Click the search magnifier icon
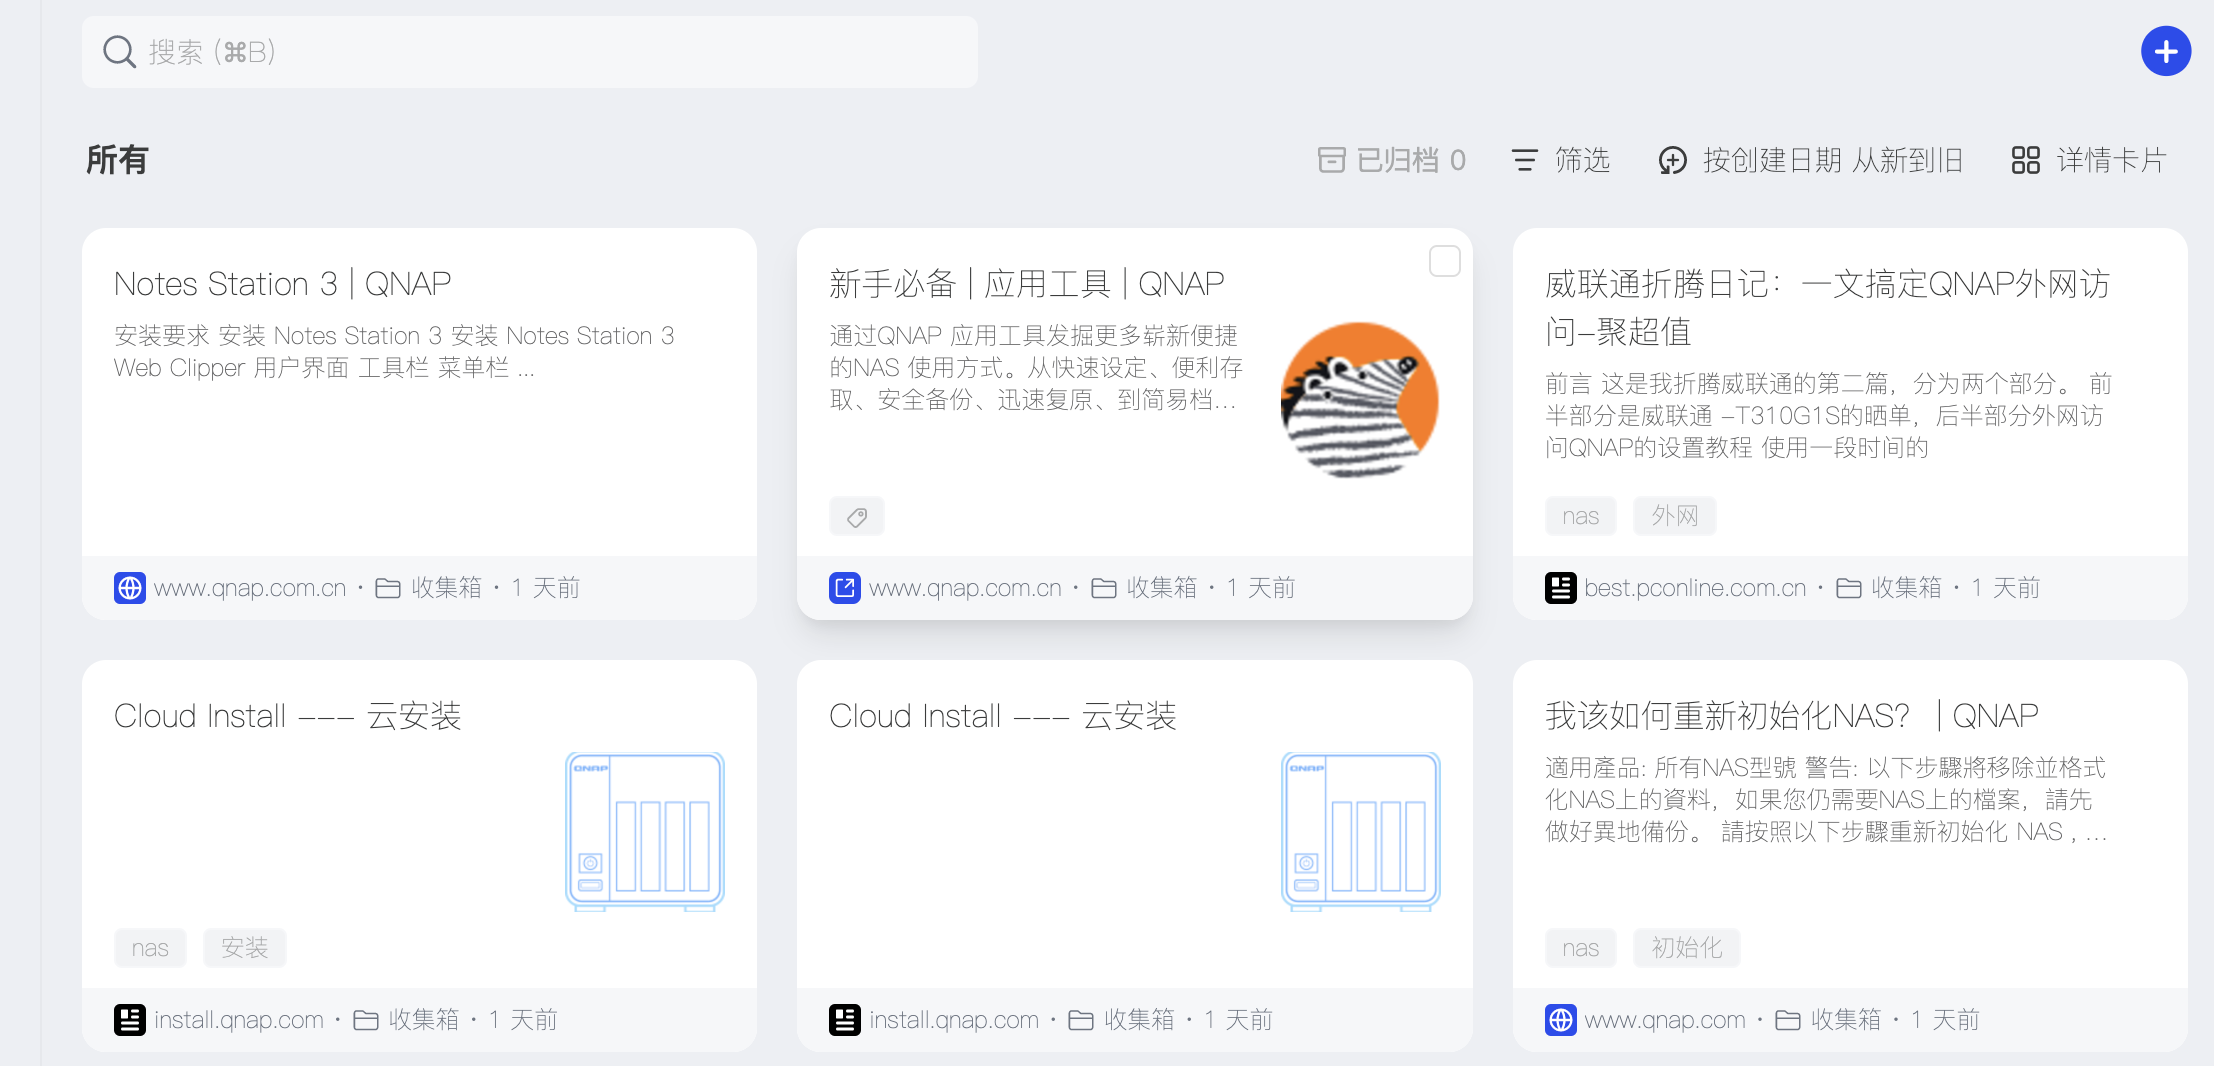The width and height of the screenshot is (2214, 1066). pos(119,52)
